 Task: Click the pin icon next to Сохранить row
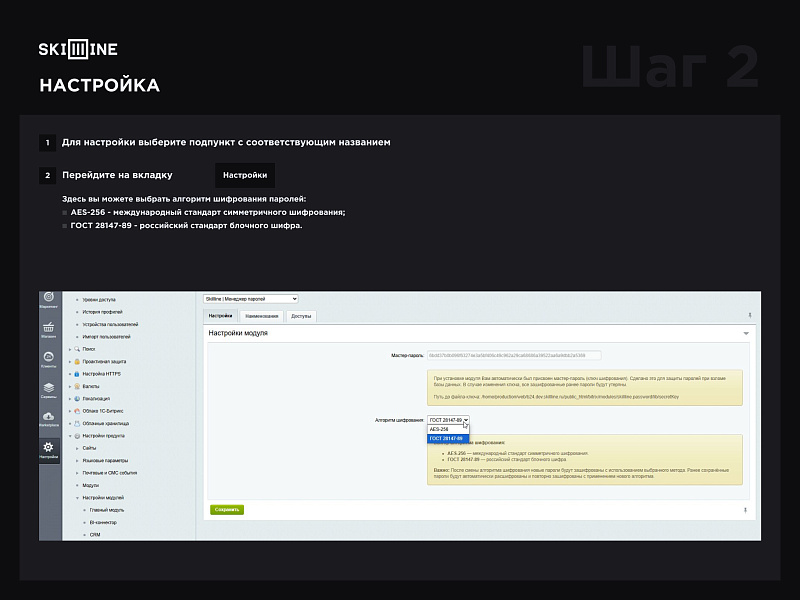[x=745, y=510]
